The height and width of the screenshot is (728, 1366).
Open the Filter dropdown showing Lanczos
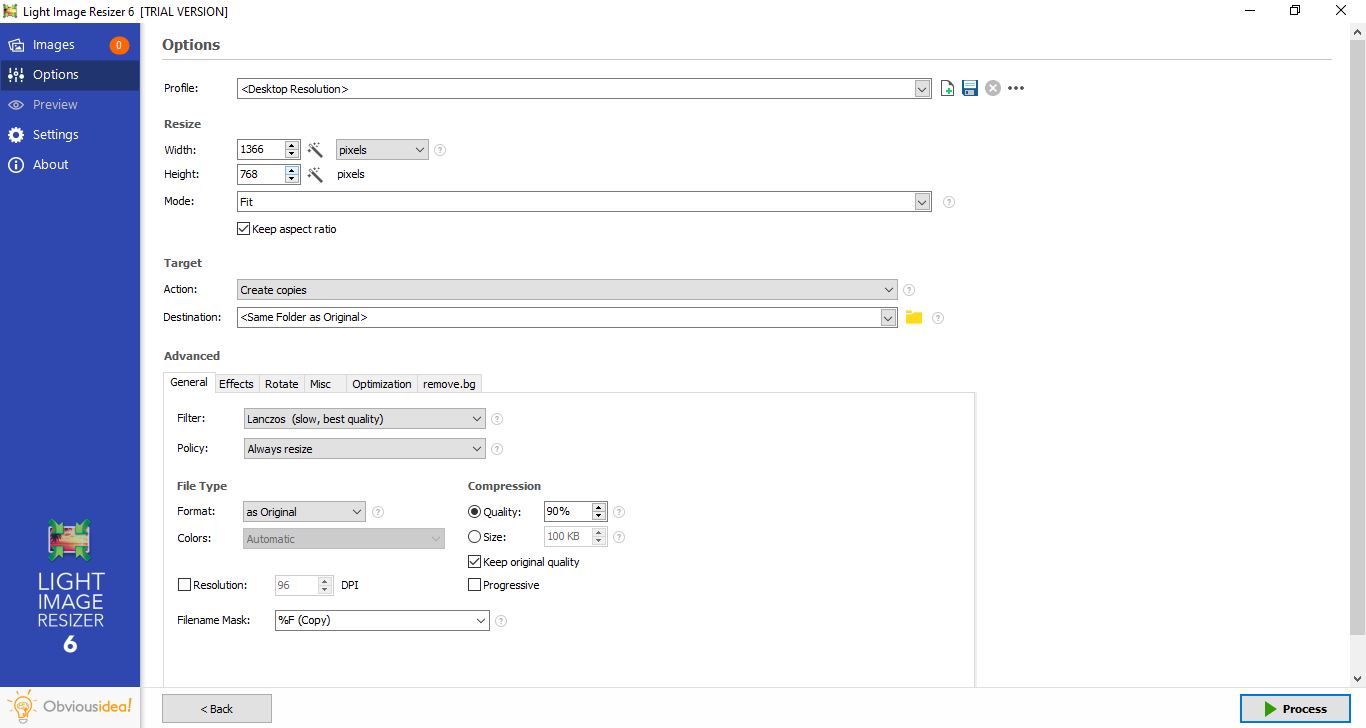[365, 419]
